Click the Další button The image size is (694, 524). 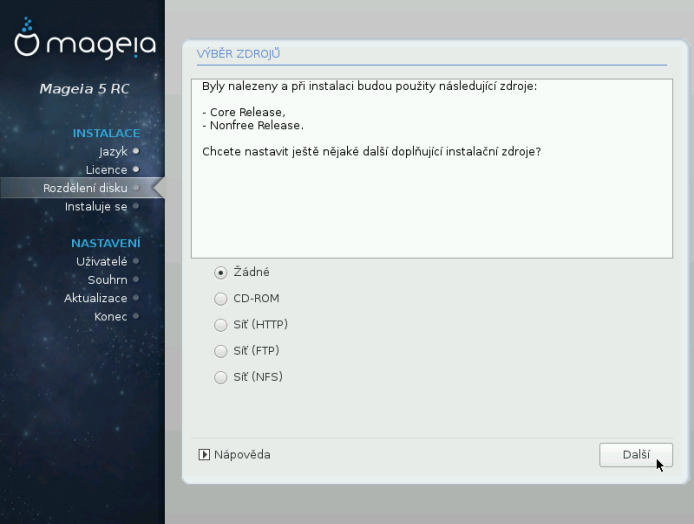[x=636, y=455]
